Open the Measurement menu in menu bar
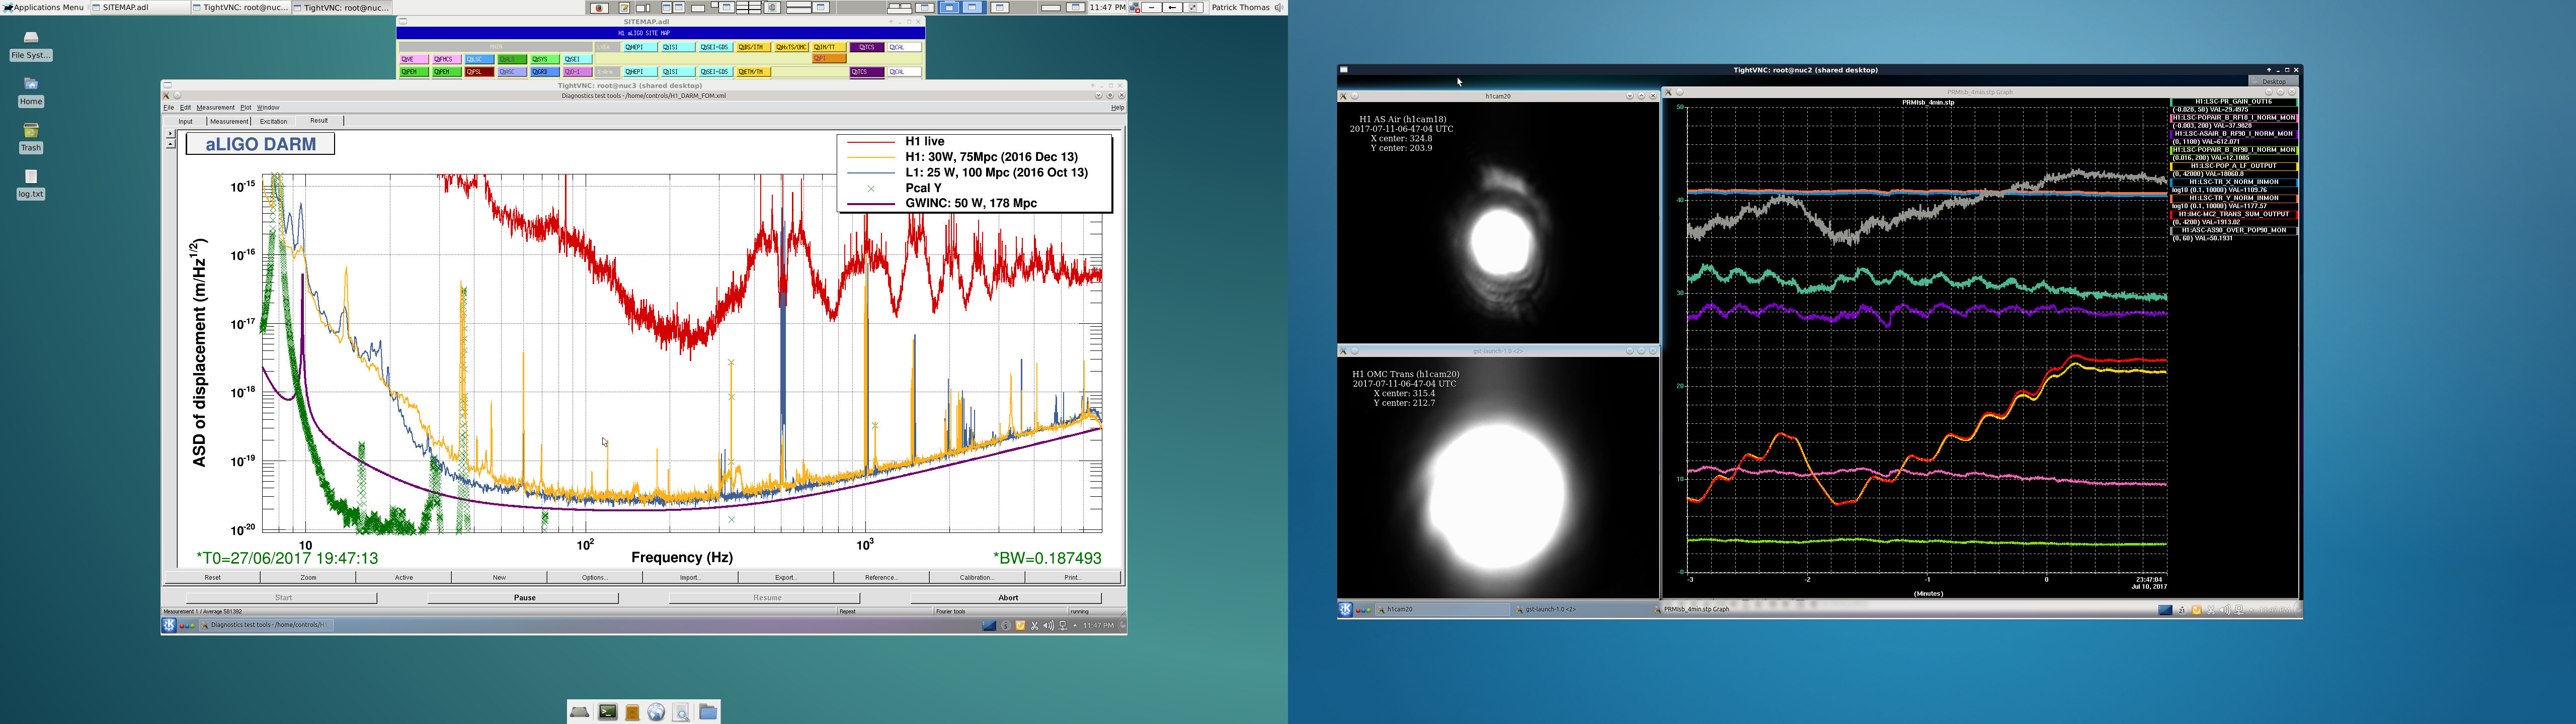This screenshot has height=724, width=2576. [x=215, y=107]
